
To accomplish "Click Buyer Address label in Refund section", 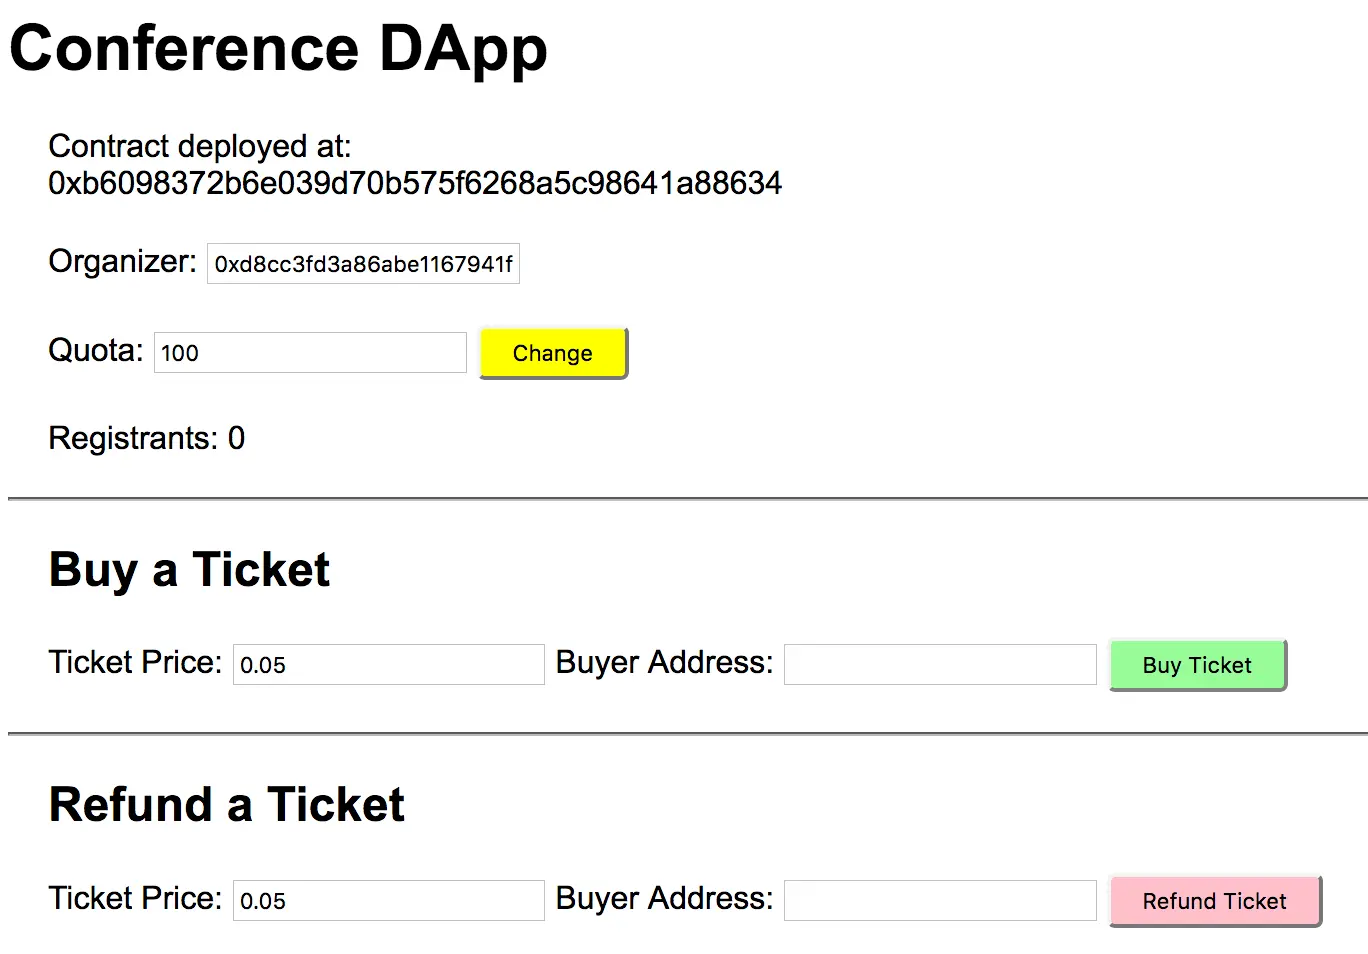I will click(665, 898).
